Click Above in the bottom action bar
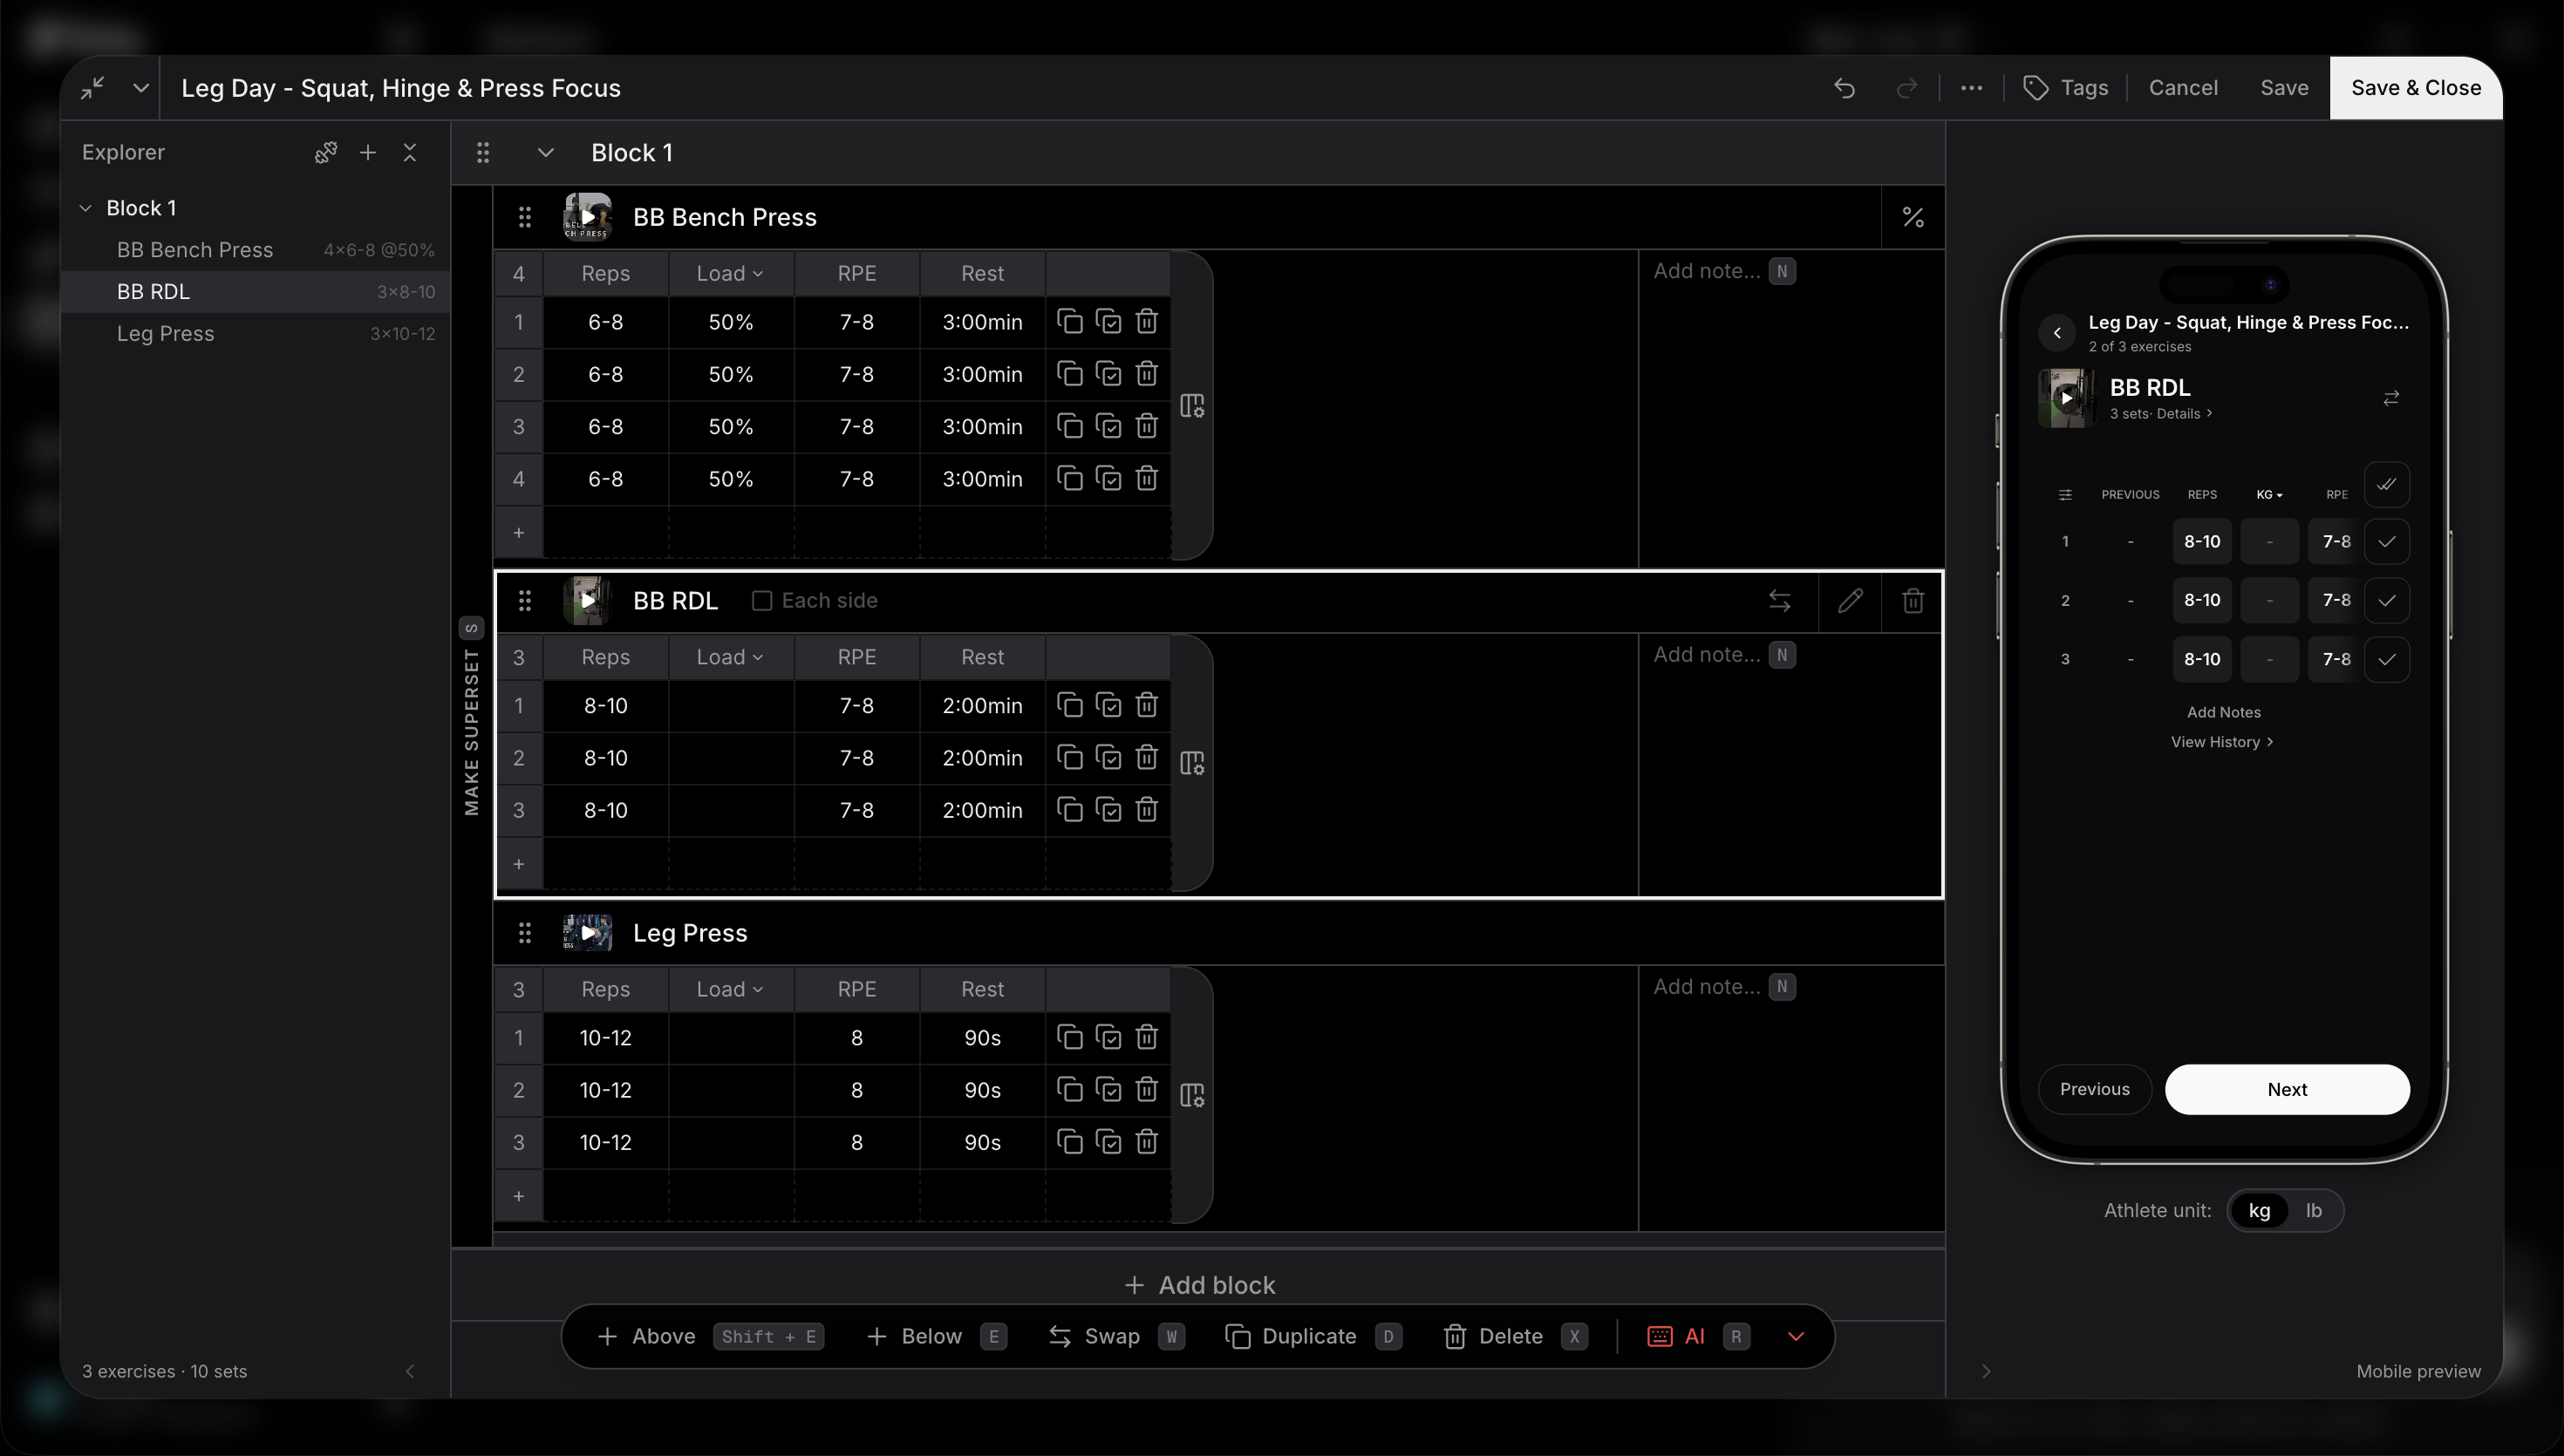The height and width of the screenshot is (1456, 2564). (709, 1337)
